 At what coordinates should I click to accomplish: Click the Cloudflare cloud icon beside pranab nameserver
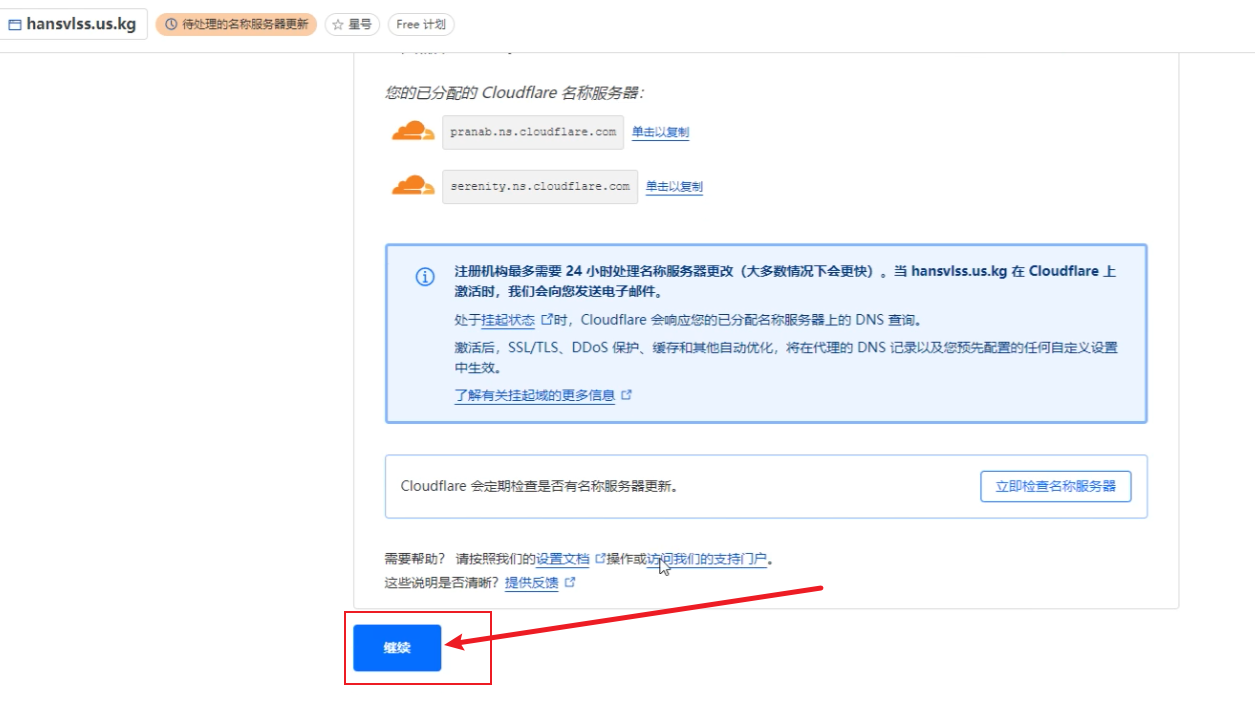(x=412, y=131)
